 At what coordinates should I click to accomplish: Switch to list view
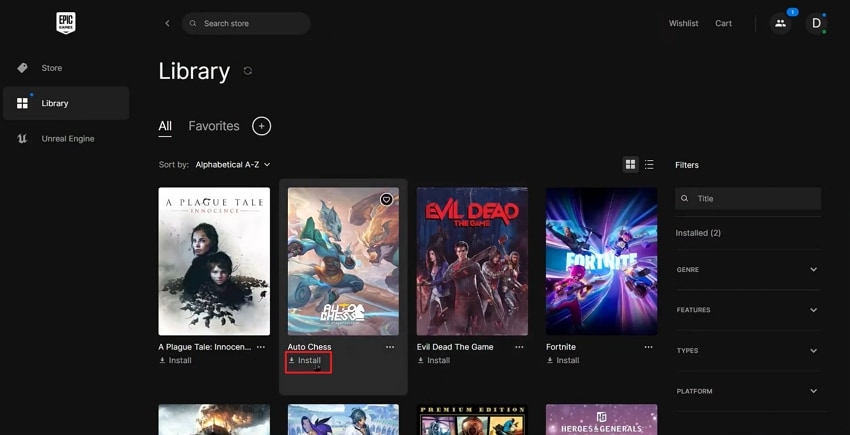(649, 164)
